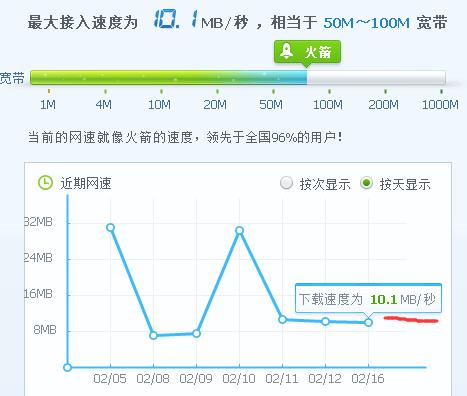Click the 20M scale label

point(215,105)
